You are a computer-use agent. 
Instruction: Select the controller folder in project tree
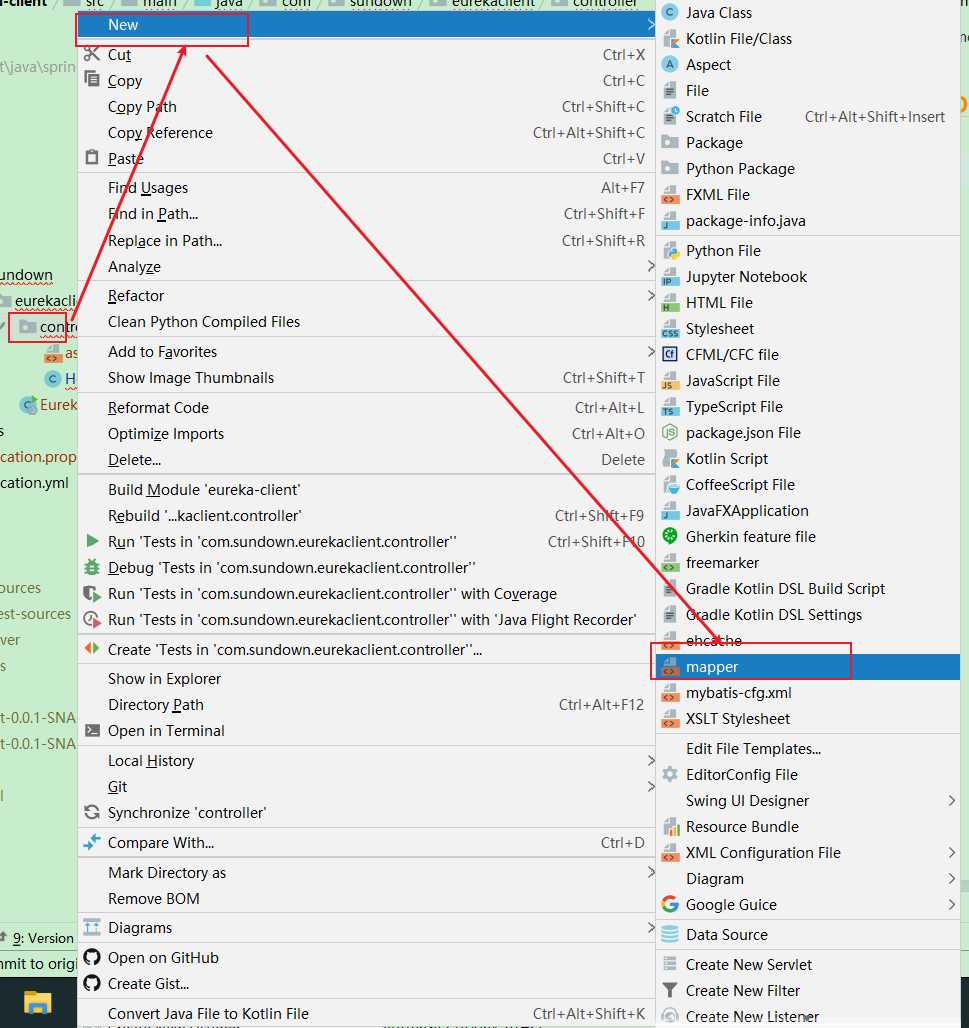49,326
